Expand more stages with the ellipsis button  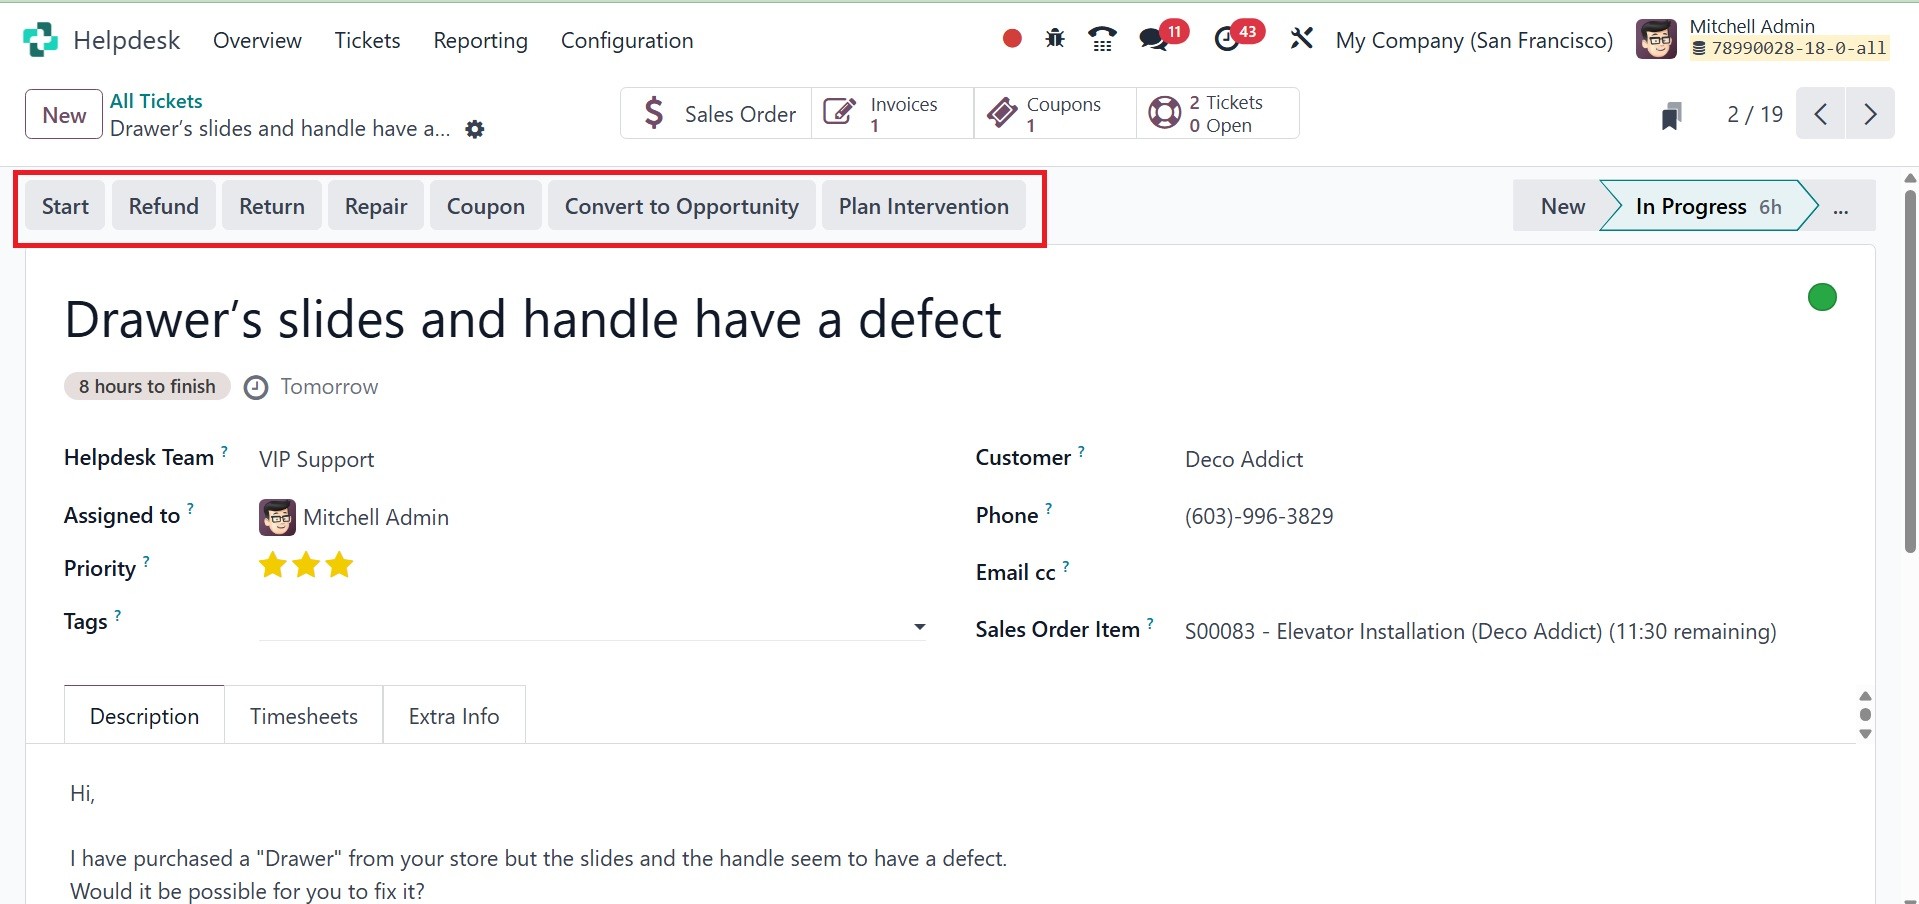tap(1841, 207)
